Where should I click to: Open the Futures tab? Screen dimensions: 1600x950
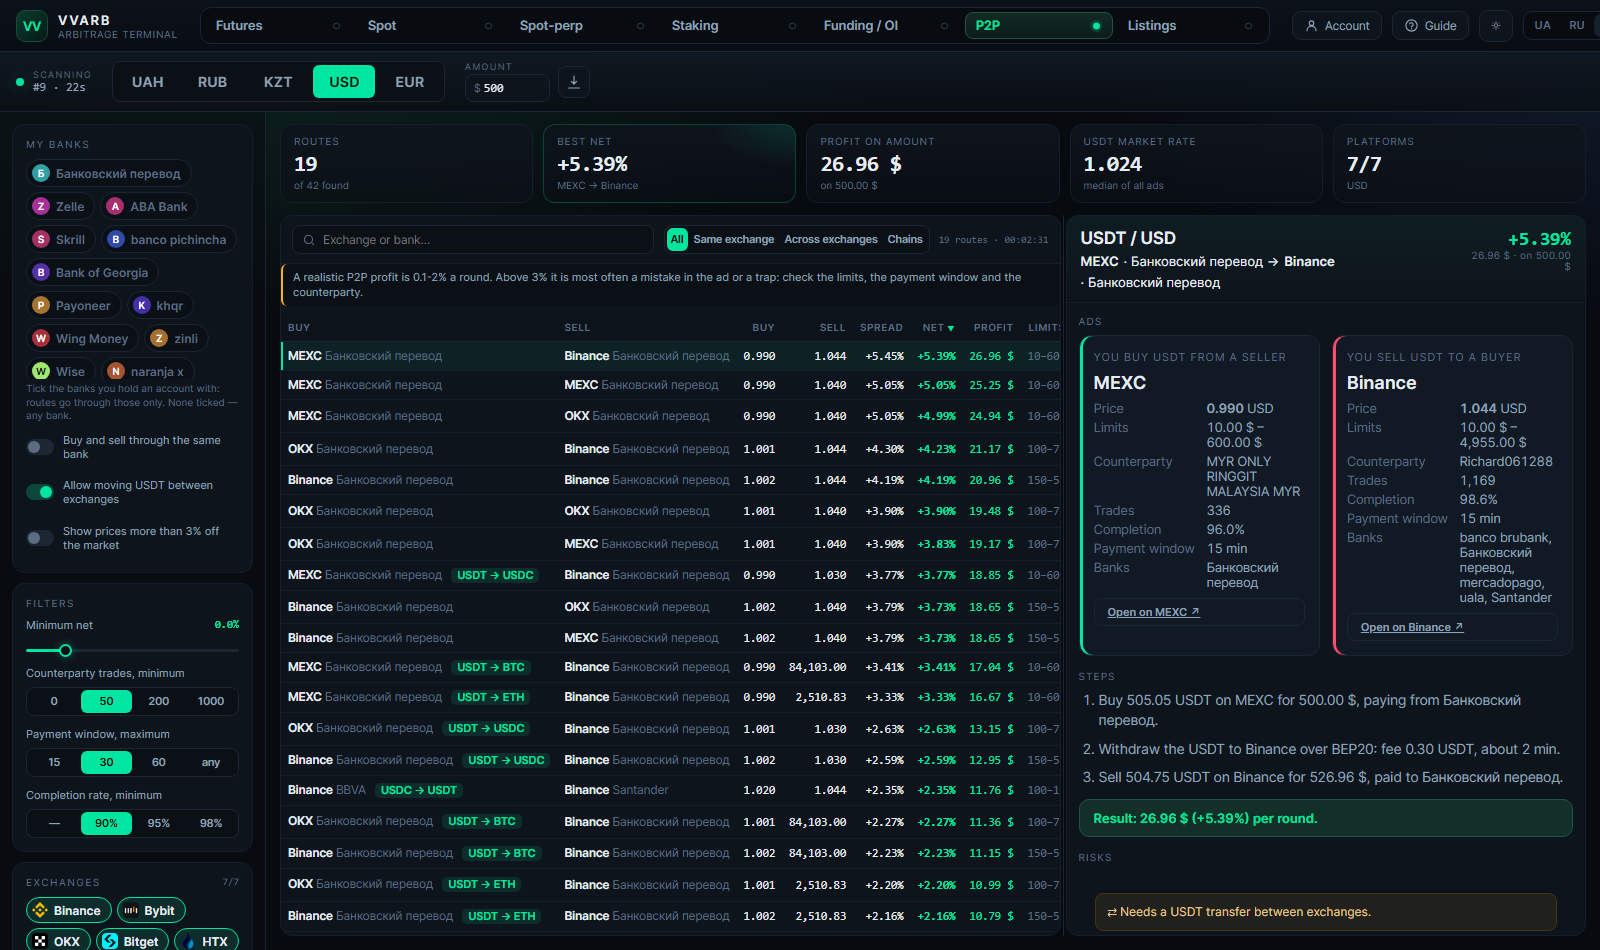pyautogui.click(x=276, y=26)
